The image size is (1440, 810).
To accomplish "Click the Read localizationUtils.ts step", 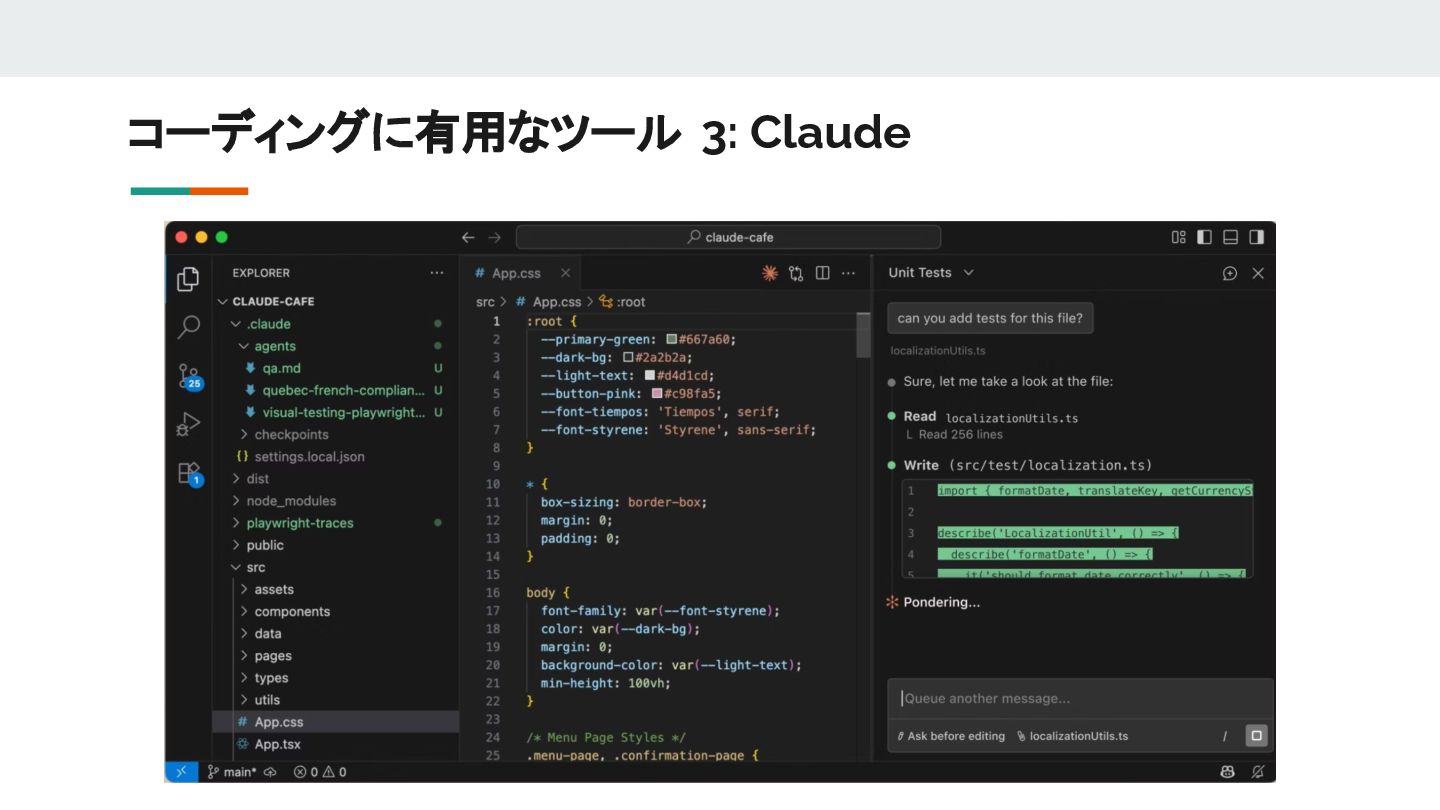I will [x=990, y=417].
